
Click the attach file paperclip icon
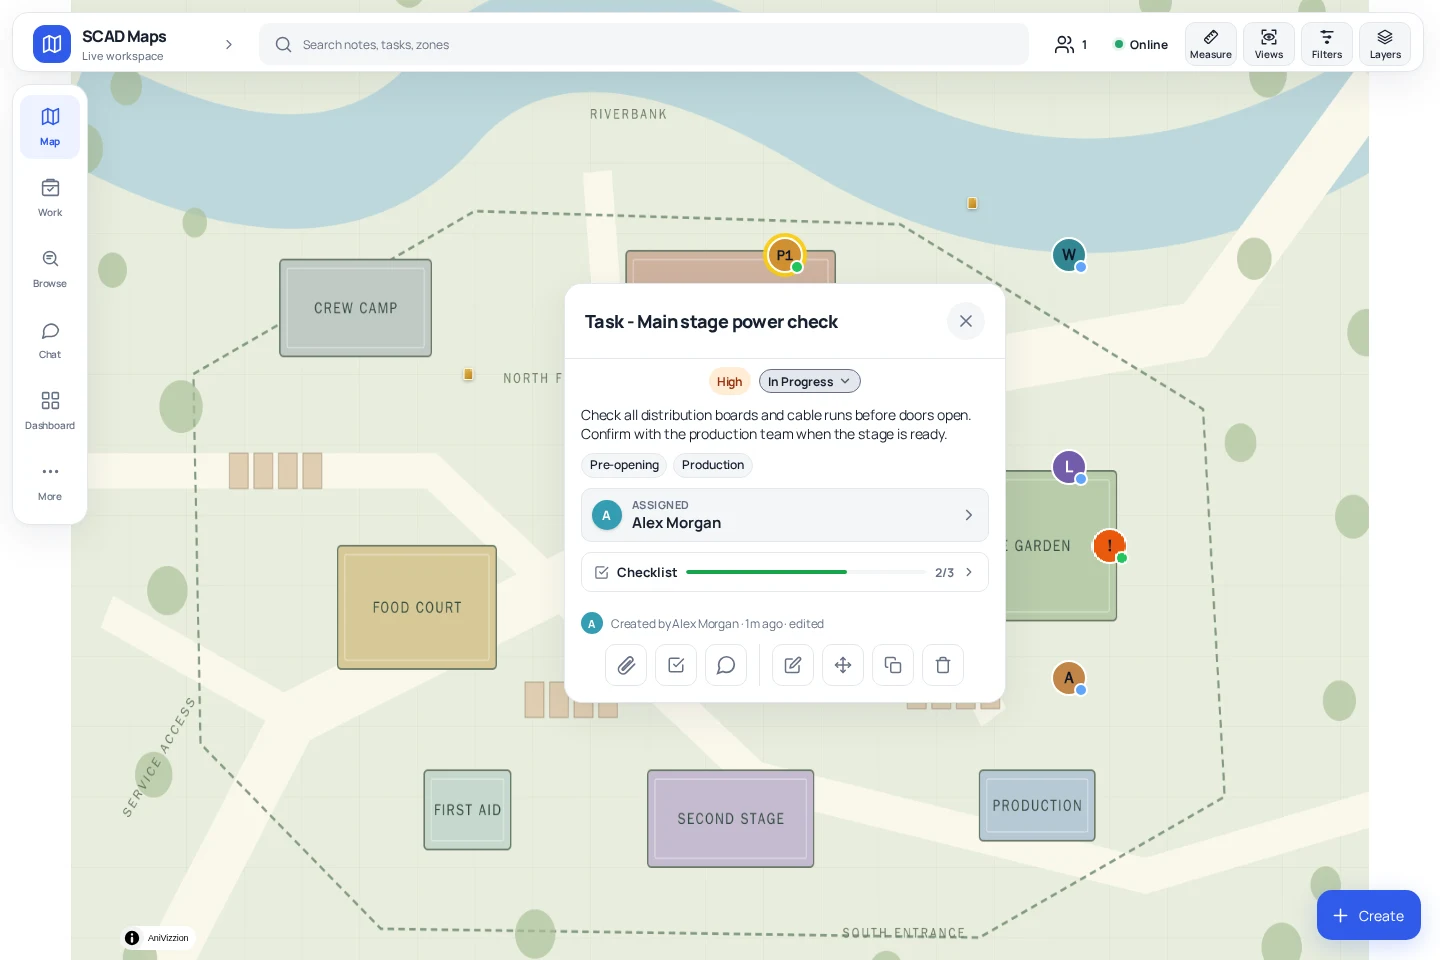tap(626, 665)
